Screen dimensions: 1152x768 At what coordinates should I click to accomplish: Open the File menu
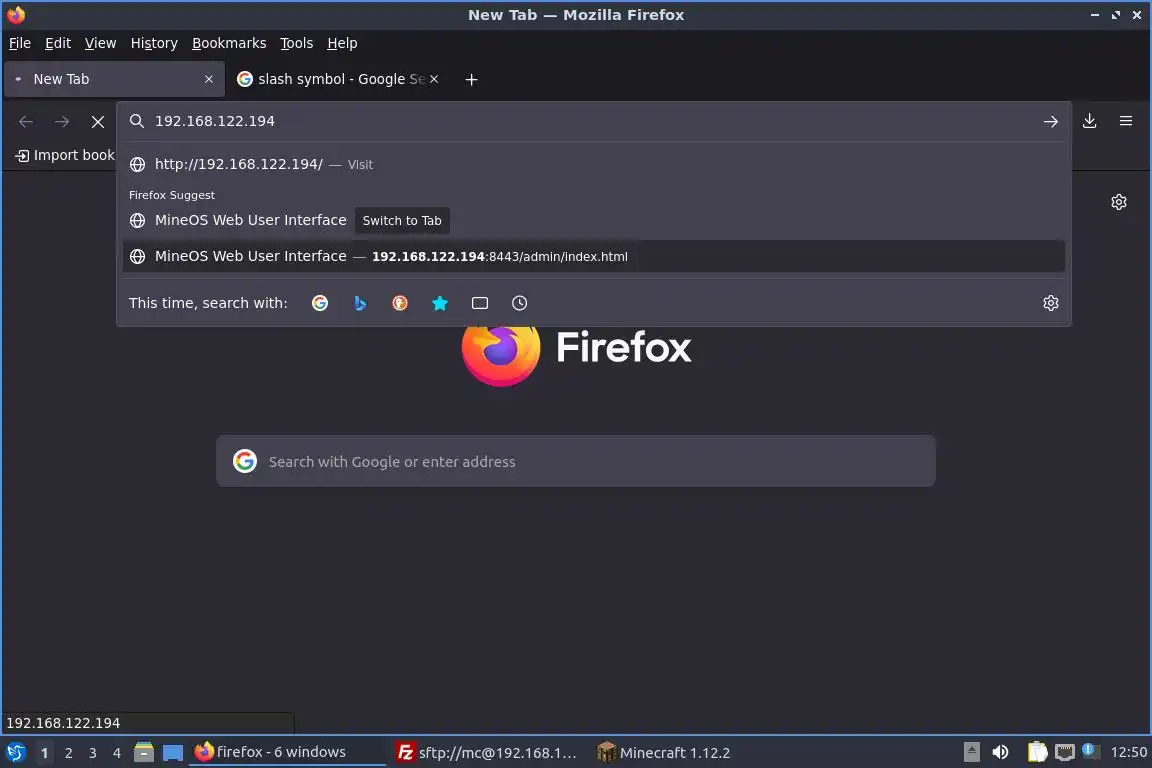20,43
